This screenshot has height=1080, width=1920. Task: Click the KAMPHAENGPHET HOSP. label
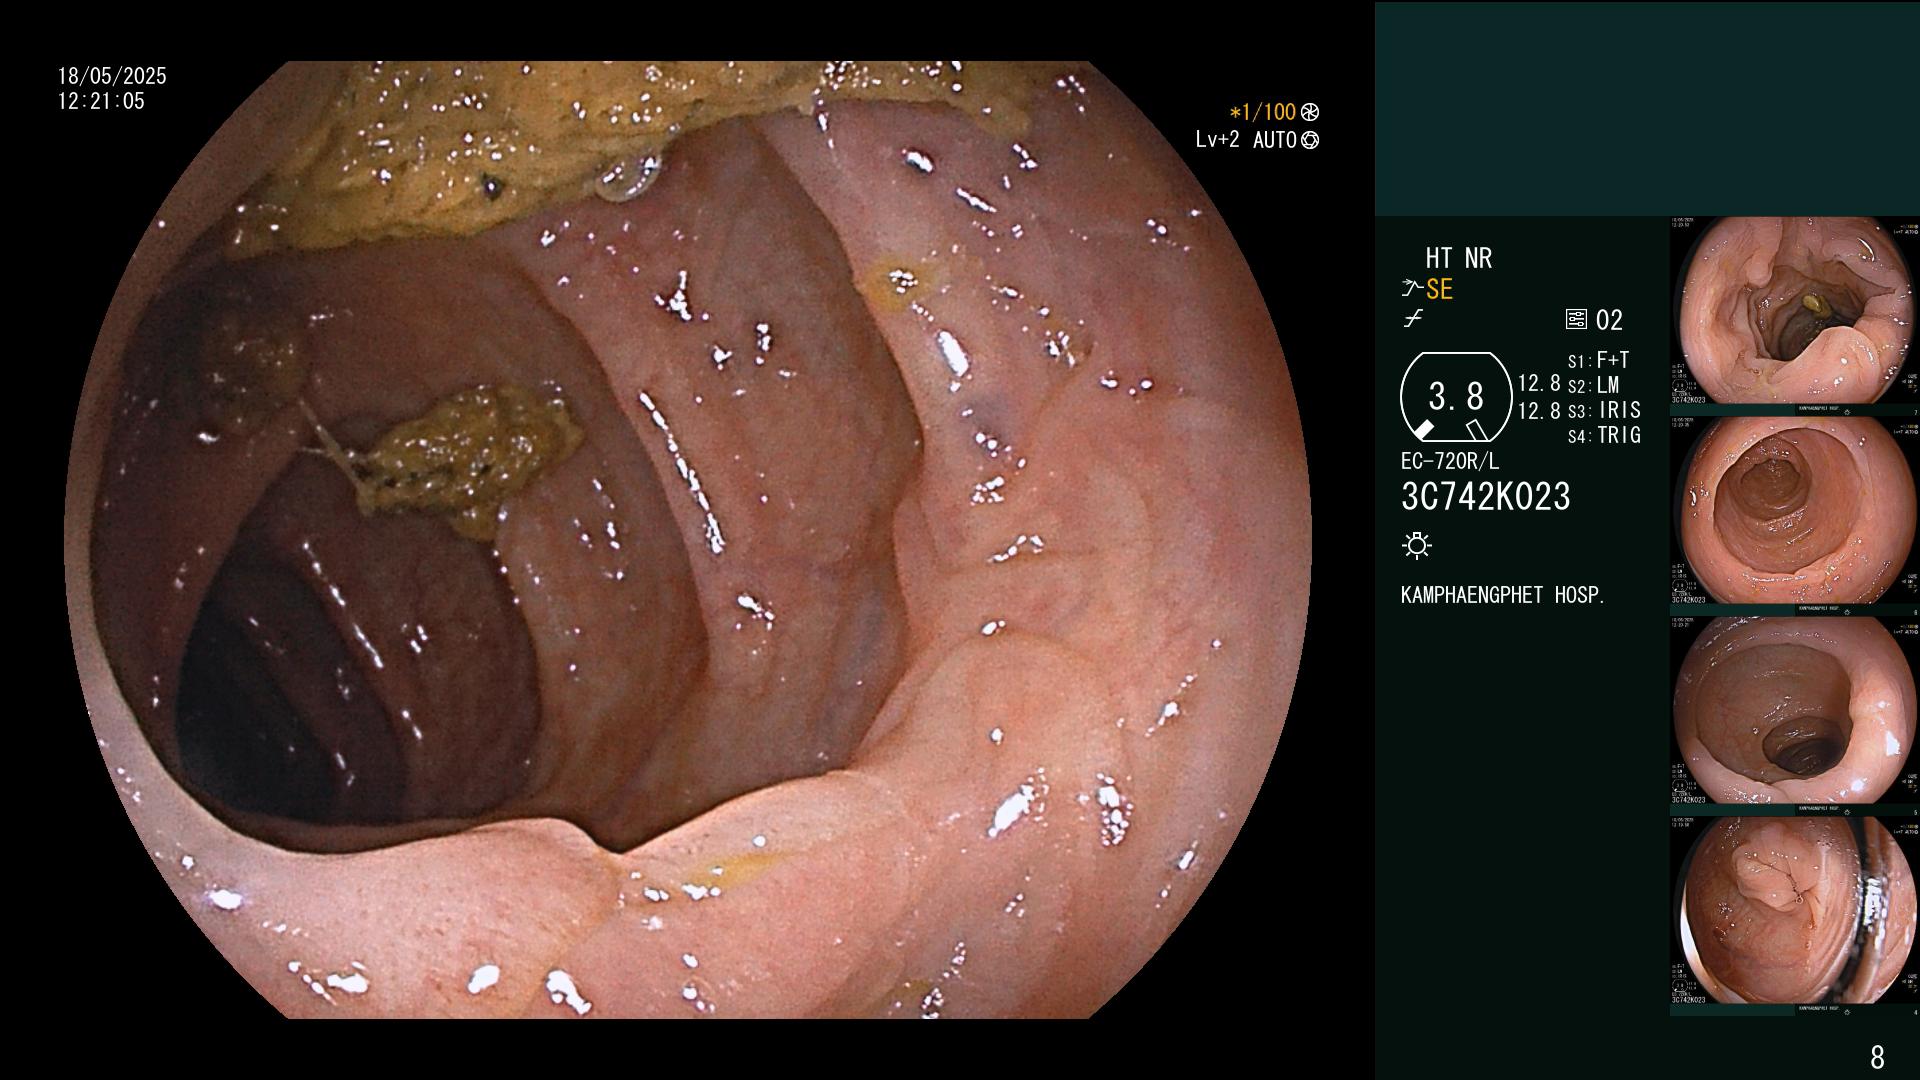click(1503, 595)
